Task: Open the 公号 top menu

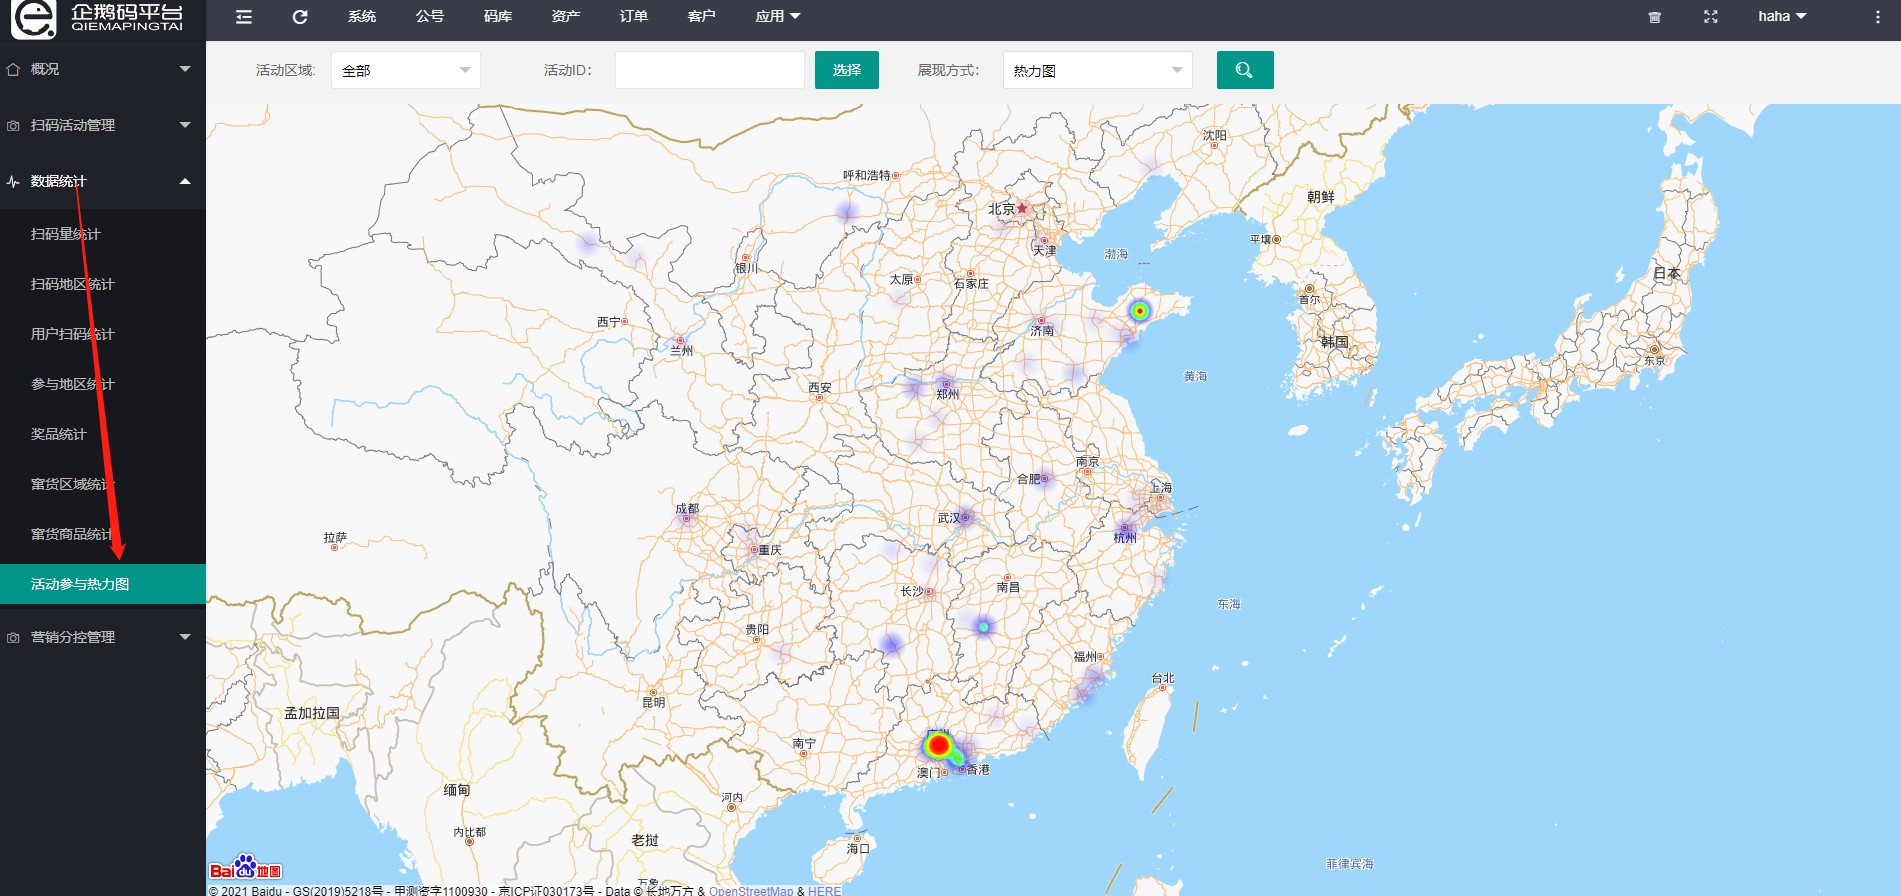Action: [x=430, y=17]
